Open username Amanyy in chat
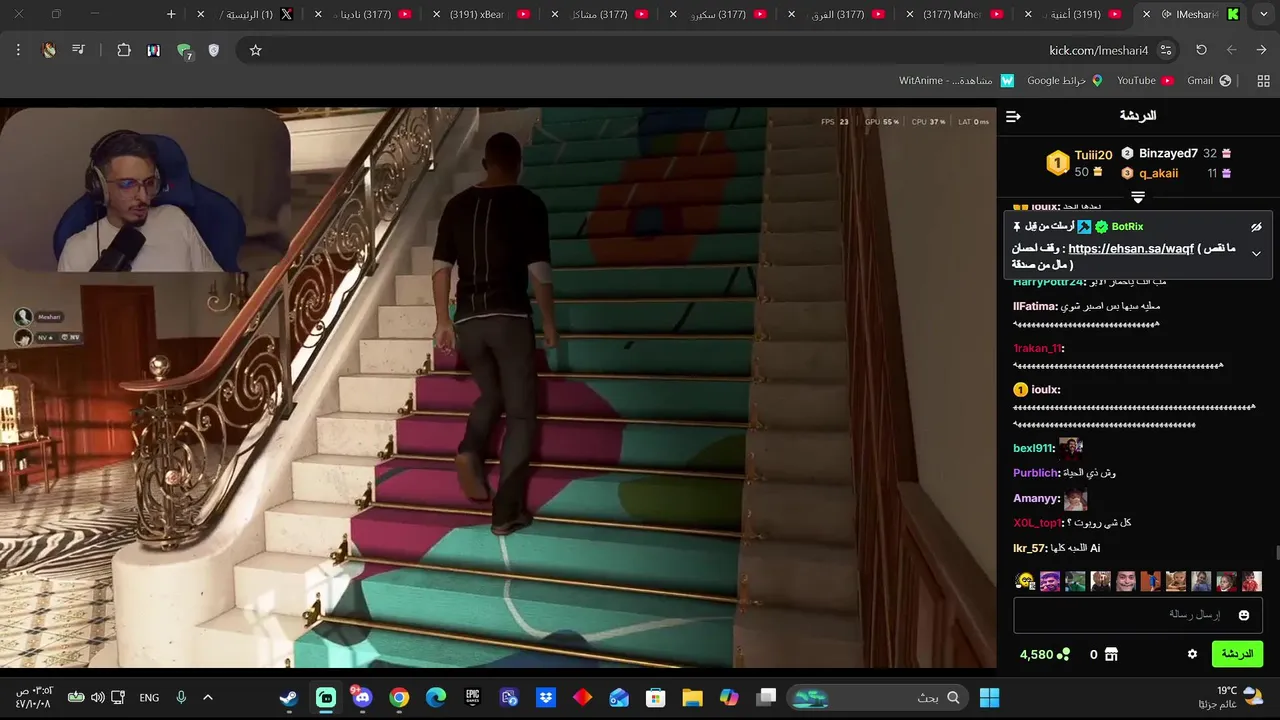 point(1036,498)
